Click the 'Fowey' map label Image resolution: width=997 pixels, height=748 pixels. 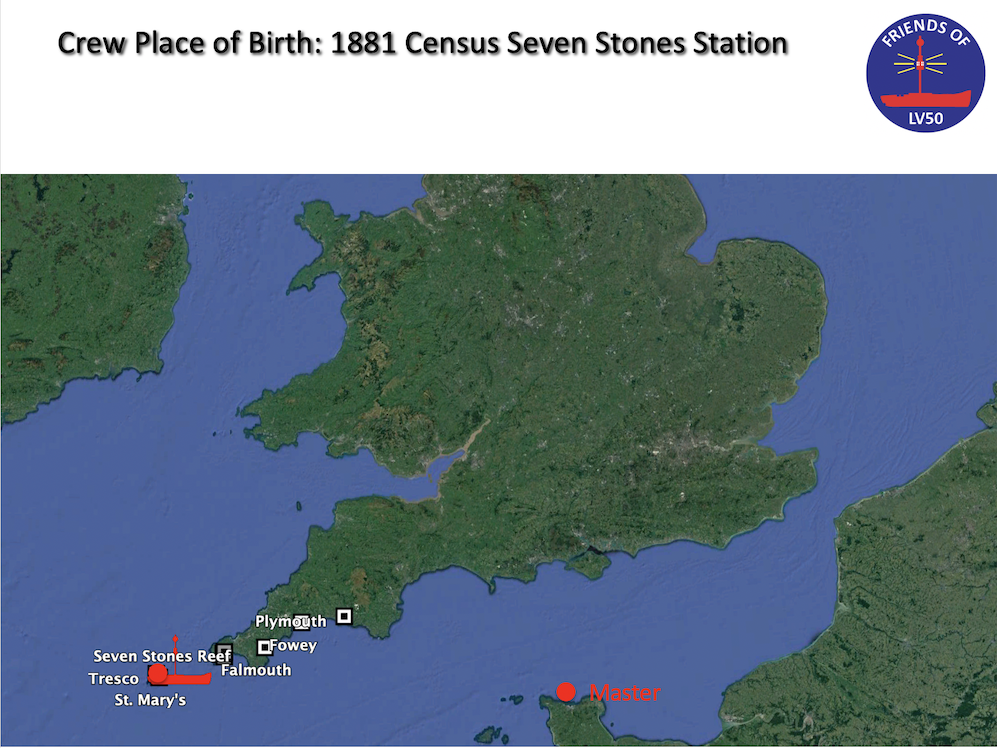(293, 646)
